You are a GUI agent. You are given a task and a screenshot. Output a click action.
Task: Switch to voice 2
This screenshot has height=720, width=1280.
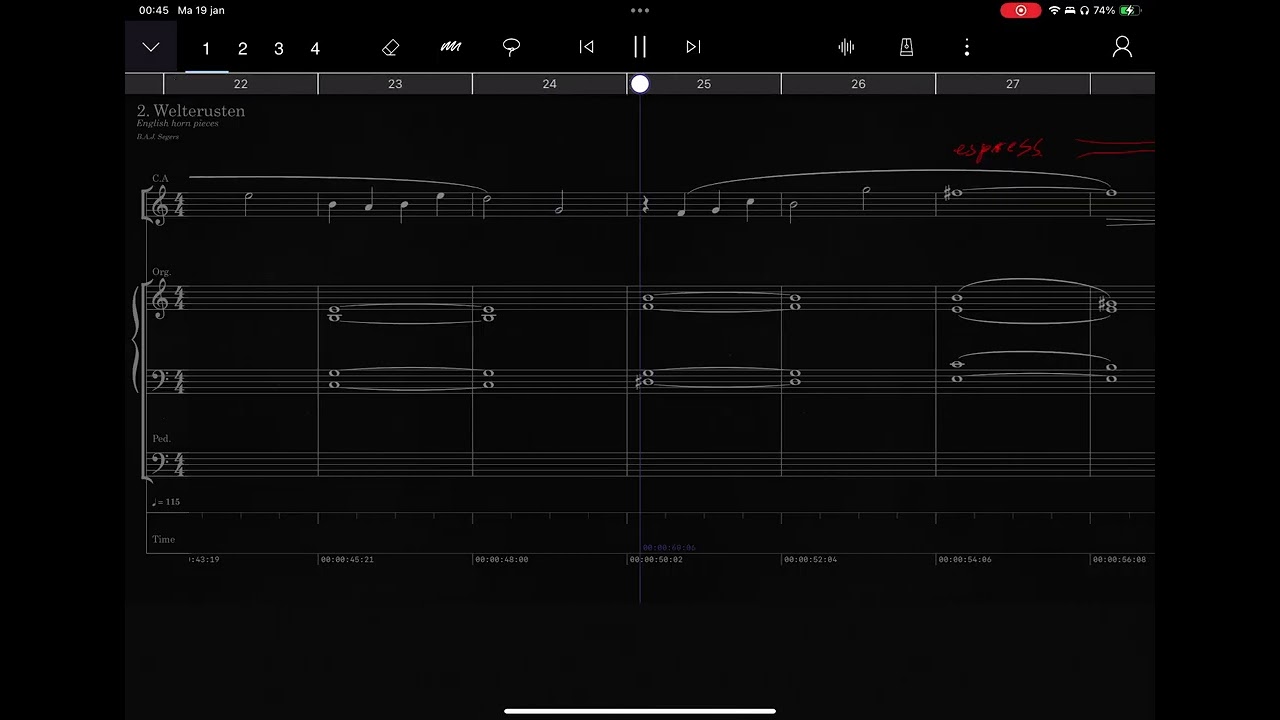point(242,49)
